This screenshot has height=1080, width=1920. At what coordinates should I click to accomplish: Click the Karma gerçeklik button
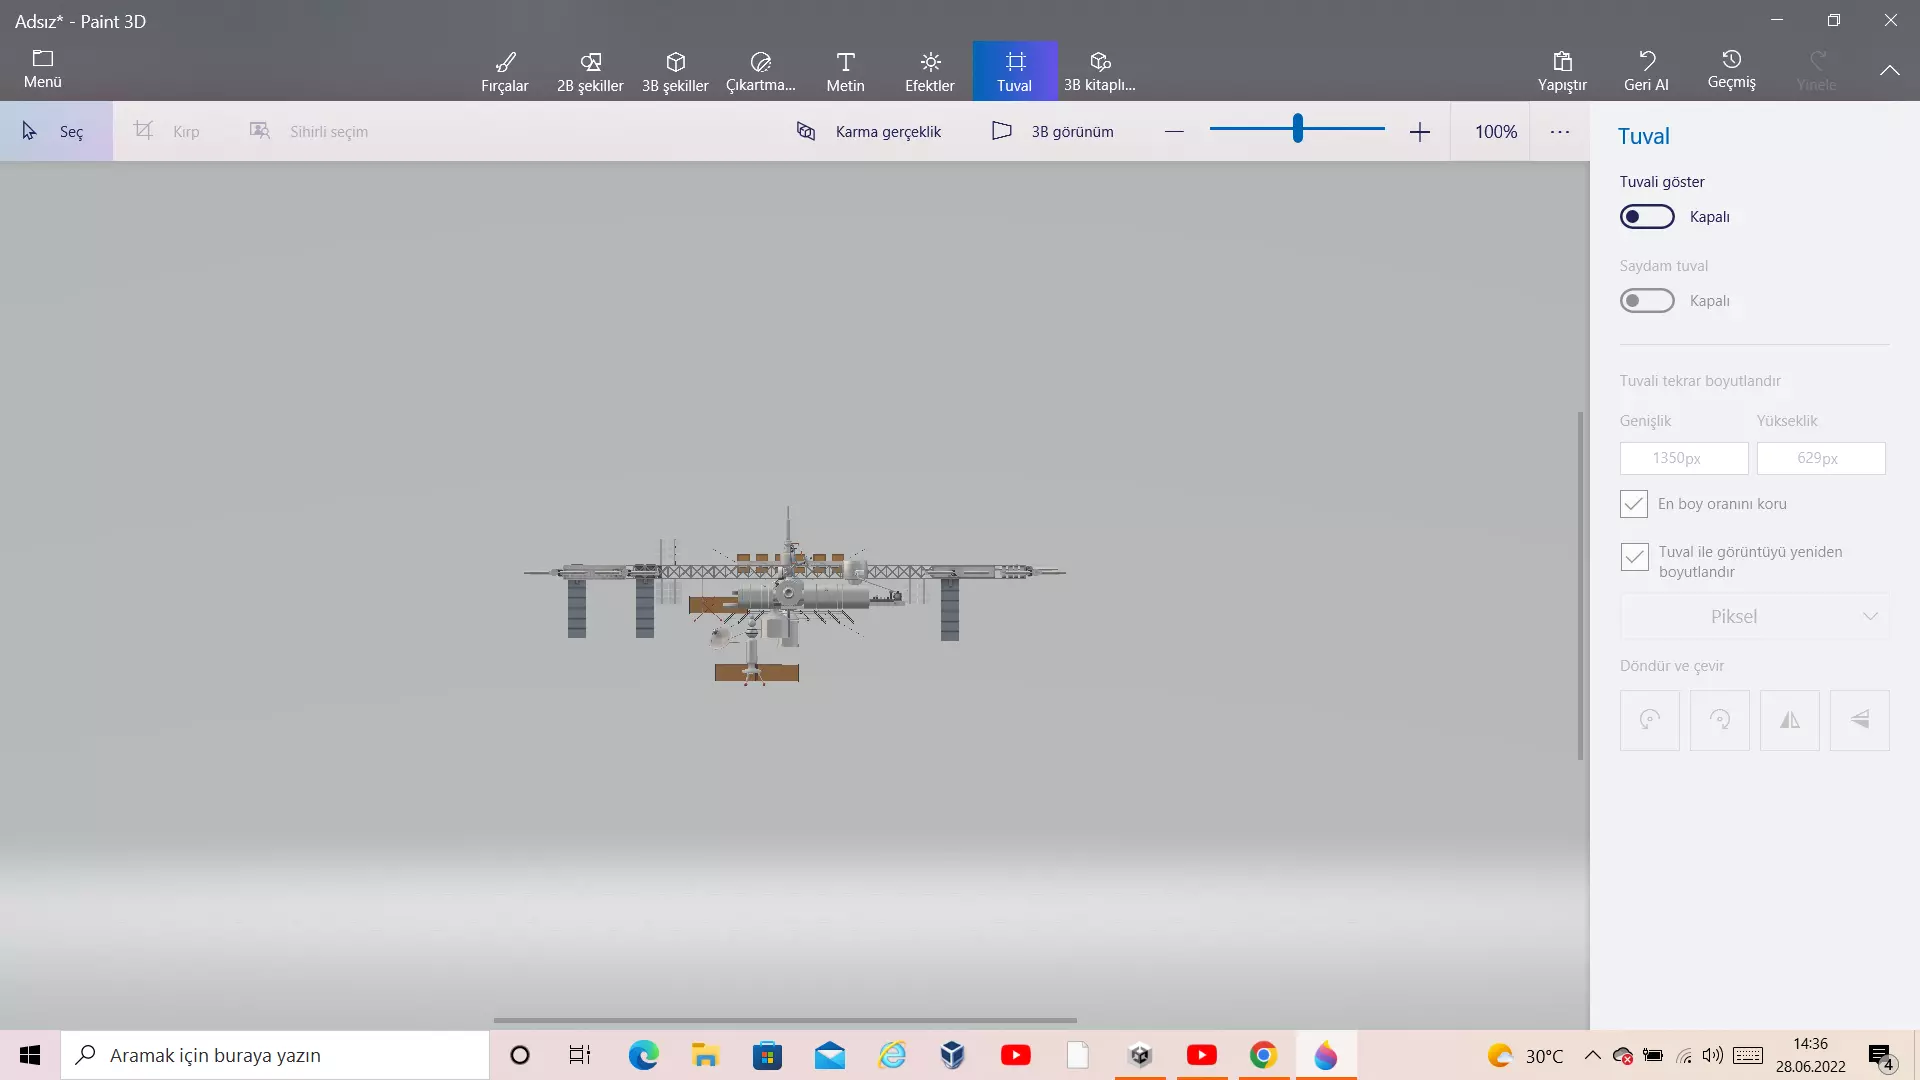tap(868, 132)
